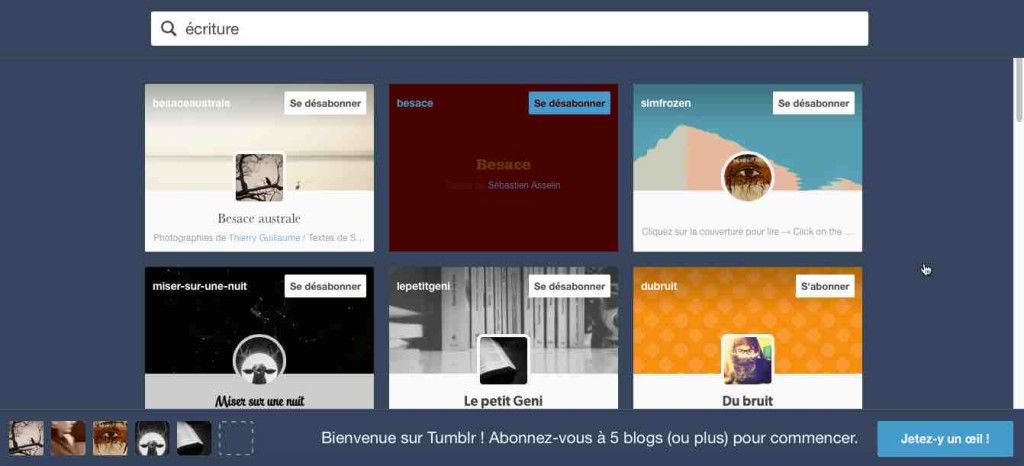
Task: Open simfrozen blog name link
Action: [665, 103]
